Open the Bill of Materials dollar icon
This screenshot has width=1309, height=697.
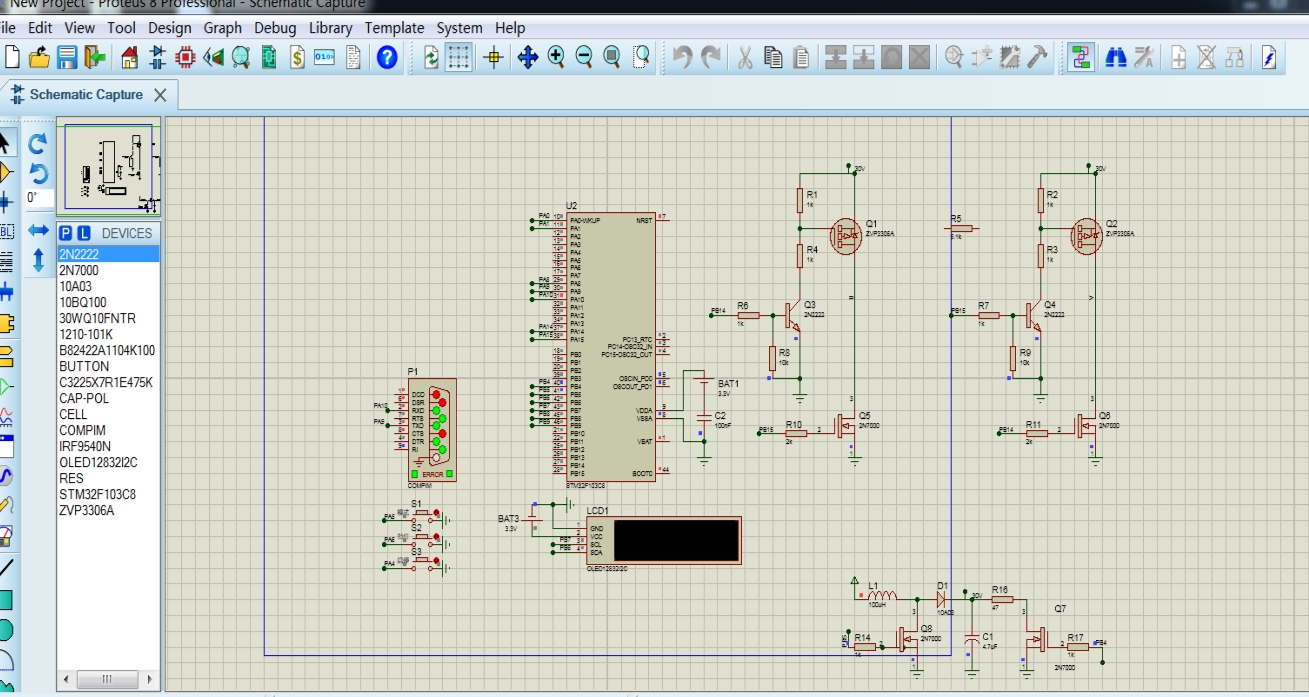(x=297, y=57)
